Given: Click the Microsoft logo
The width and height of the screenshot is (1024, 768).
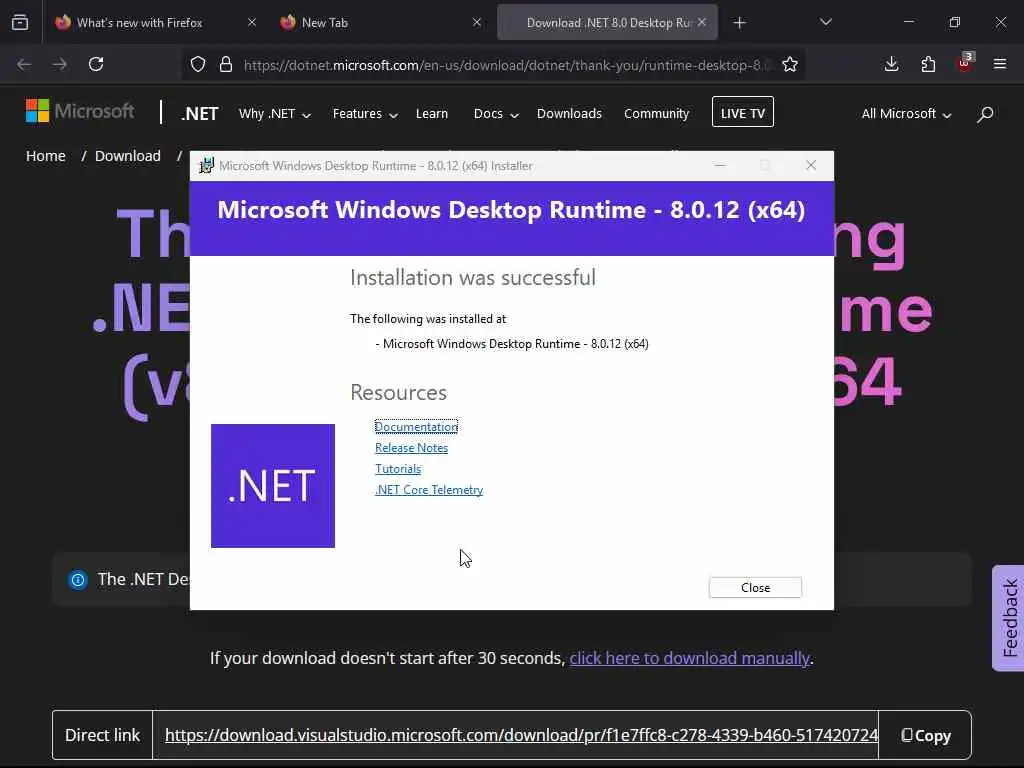Looking at the screenshot, I should point(80,111).
